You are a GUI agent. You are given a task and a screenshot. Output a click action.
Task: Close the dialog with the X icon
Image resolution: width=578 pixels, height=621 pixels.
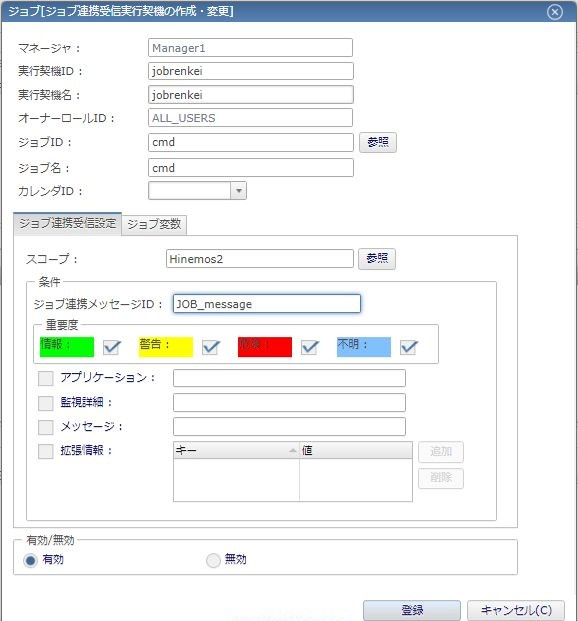coord(555,12)
